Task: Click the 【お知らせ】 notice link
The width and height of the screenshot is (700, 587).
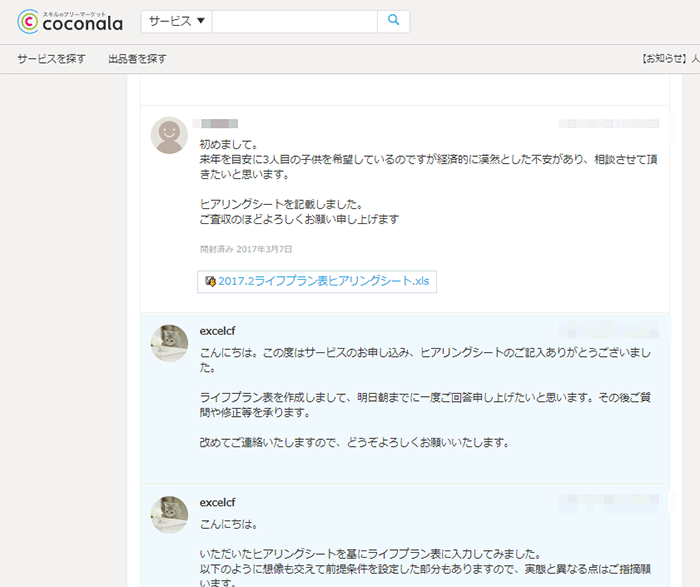Action: click(x=665, y=59)
